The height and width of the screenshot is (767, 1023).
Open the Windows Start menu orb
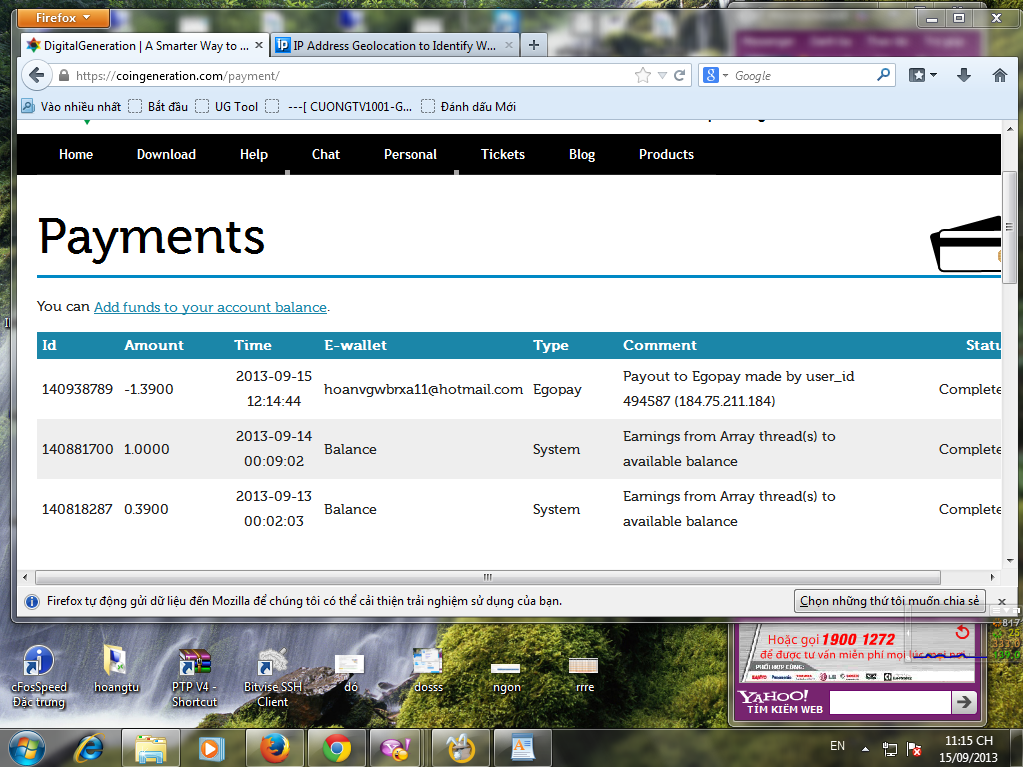(27, 747)
